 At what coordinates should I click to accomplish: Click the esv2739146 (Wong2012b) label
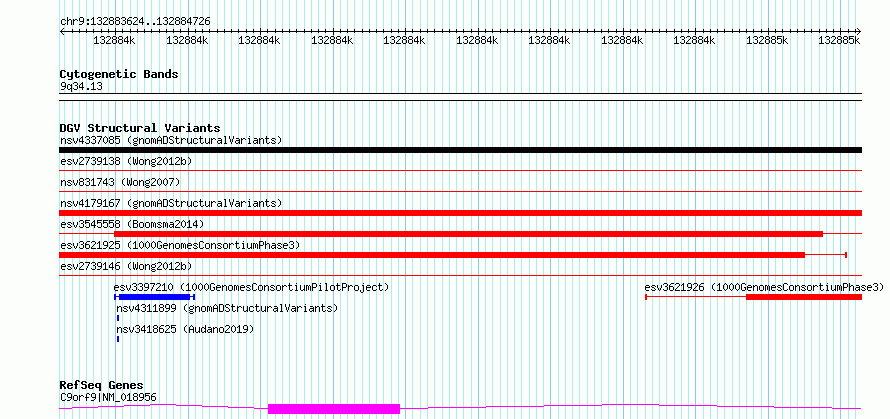pos(126,266)
